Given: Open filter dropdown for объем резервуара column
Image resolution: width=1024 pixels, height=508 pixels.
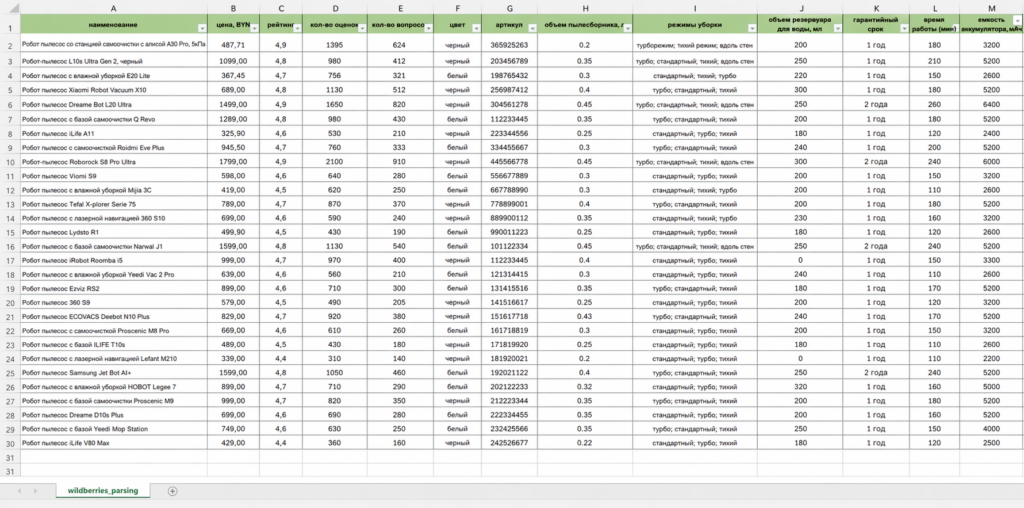Looking at the screenshot, I should (837, 29).
